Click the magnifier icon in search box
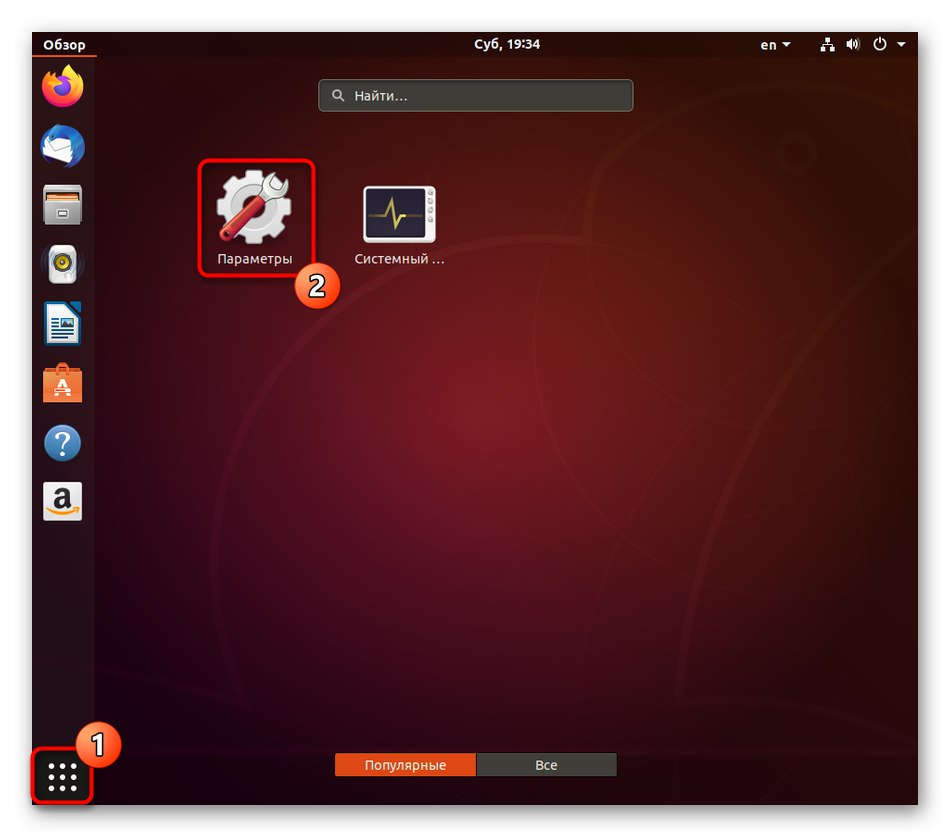The width and height of the screenshot is (950, 837). [338, 96]
